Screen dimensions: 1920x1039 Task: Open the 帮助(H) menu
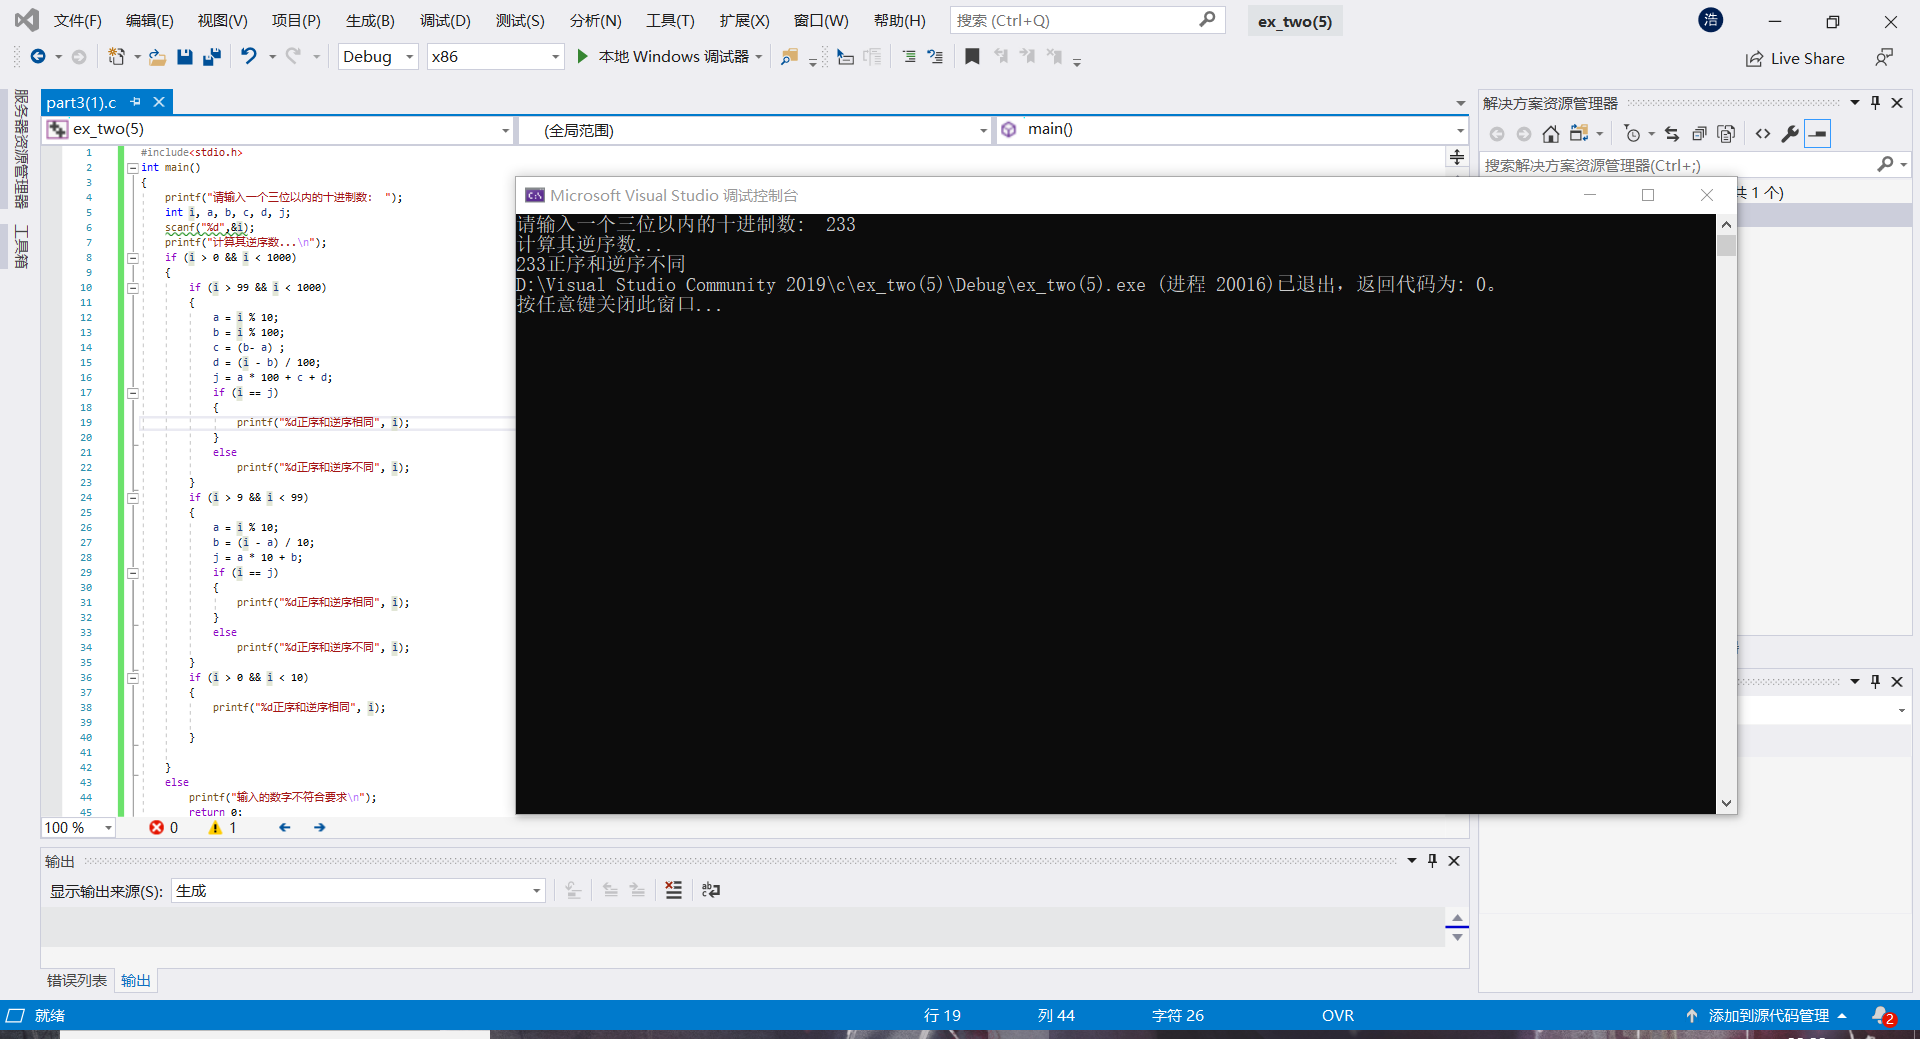click(900, 21)
